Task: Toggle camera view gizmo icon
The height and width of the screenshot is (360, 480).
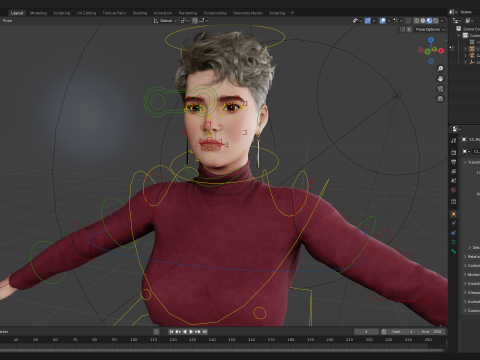Action: coord(440,89)
